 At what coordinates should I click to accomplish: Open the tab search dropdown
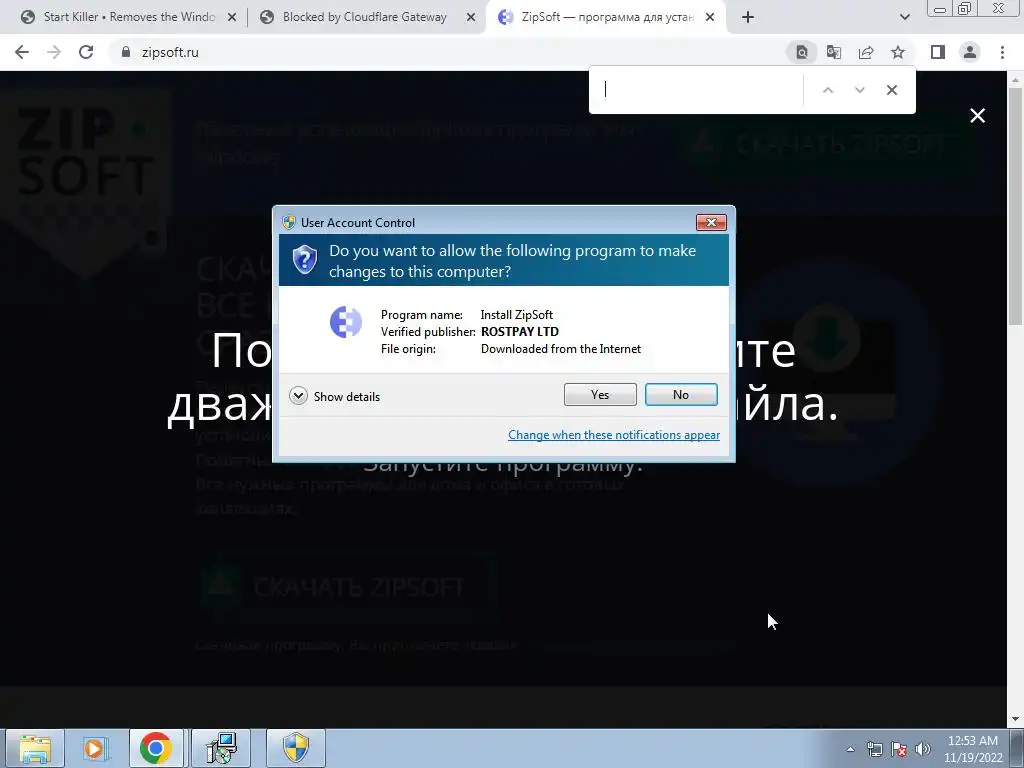coord(904,18)
